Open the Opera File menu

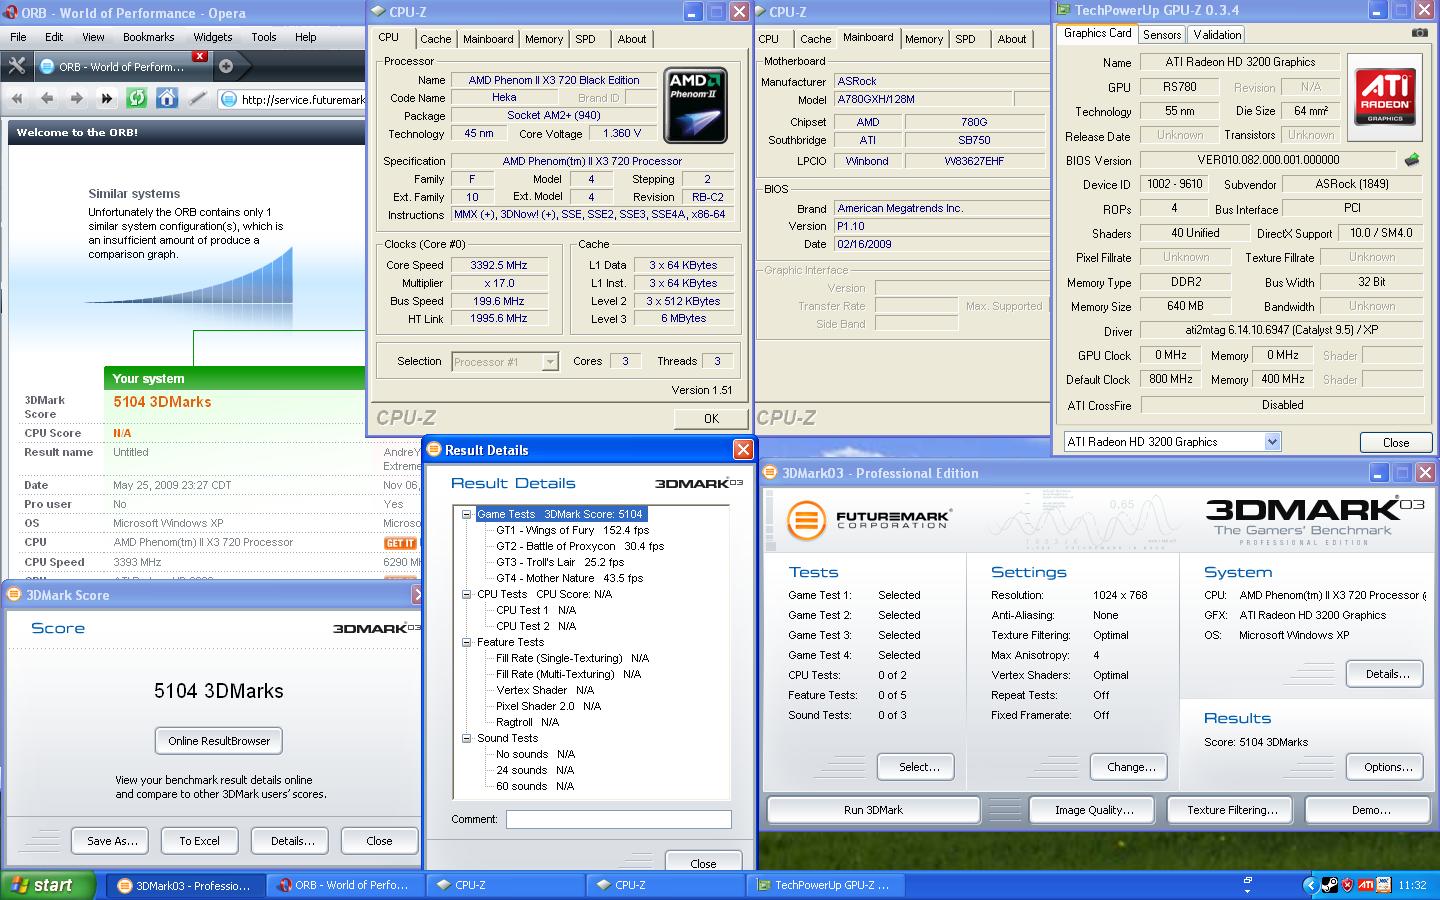18,37
